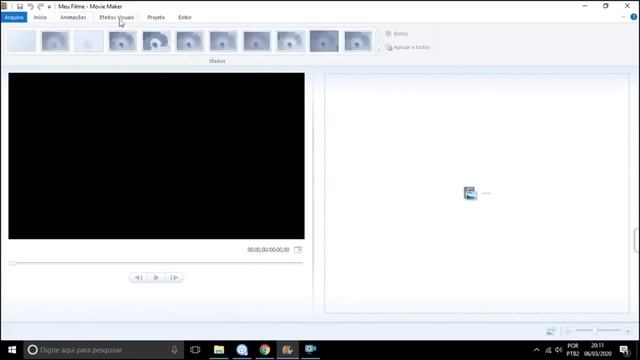The width and height of the screenshot is (640, 360).
Task: Adjust the timeline zoom slider
Action: click(x=595, y=330)
